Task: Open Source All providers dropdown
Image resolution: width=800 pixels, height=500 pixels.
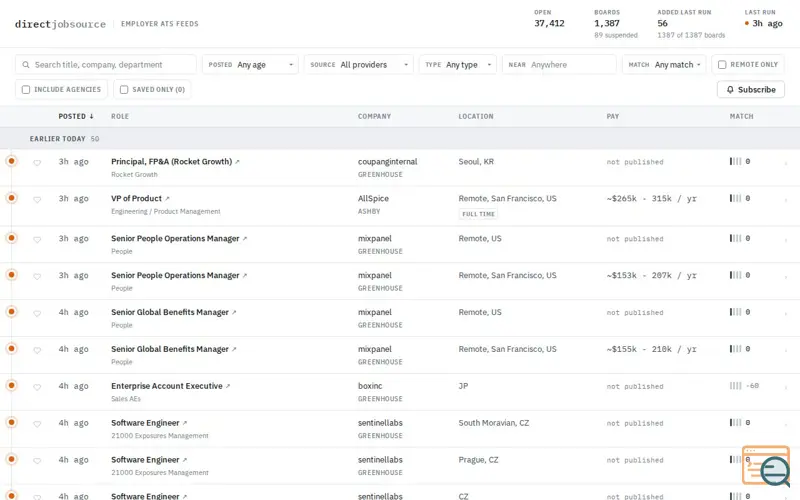Action: click(x=359, y=65)
